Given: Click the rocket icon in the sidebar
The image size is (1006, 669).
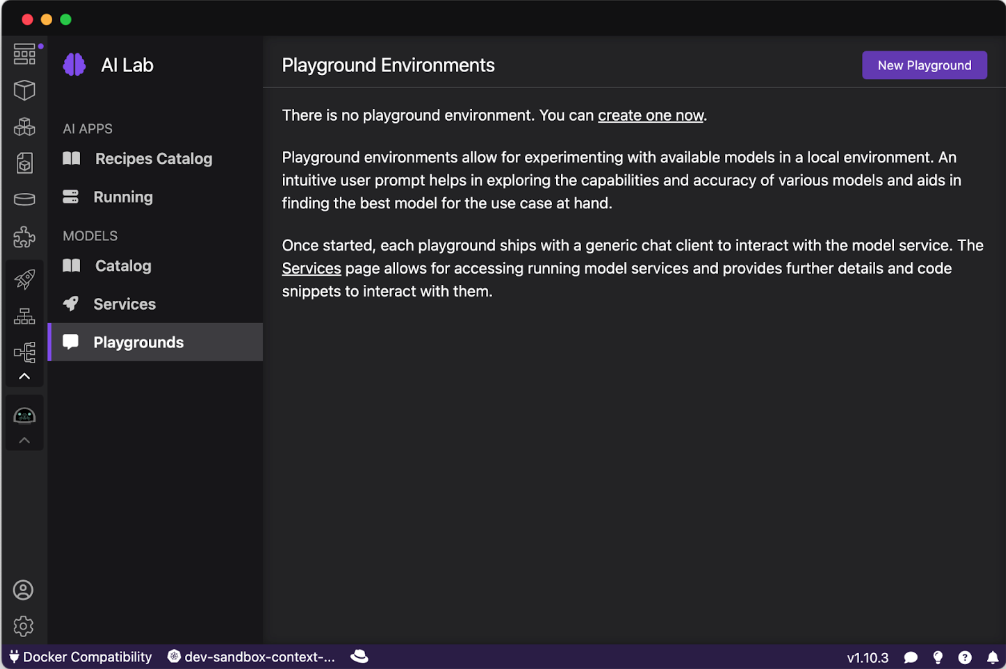Looking at the screenshot, I should tap(24, 280).
